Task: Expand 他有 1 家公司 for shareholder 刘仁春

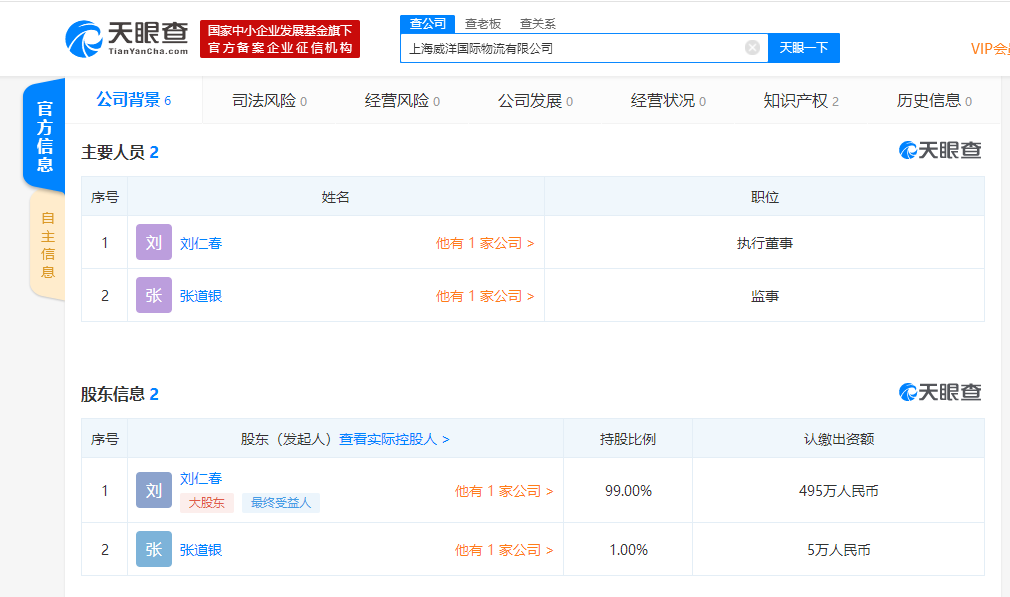Action: pos(503,491)
